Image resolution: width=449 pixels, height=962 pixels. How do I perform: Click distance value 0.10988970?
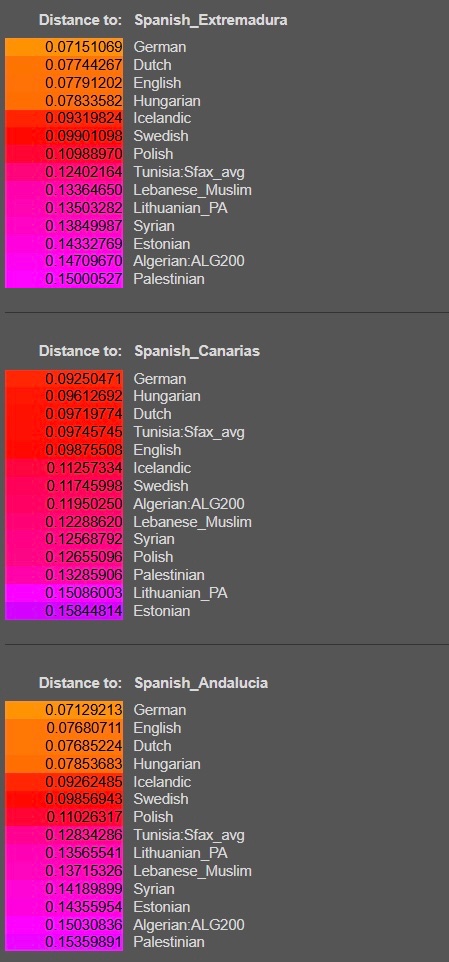85,153
